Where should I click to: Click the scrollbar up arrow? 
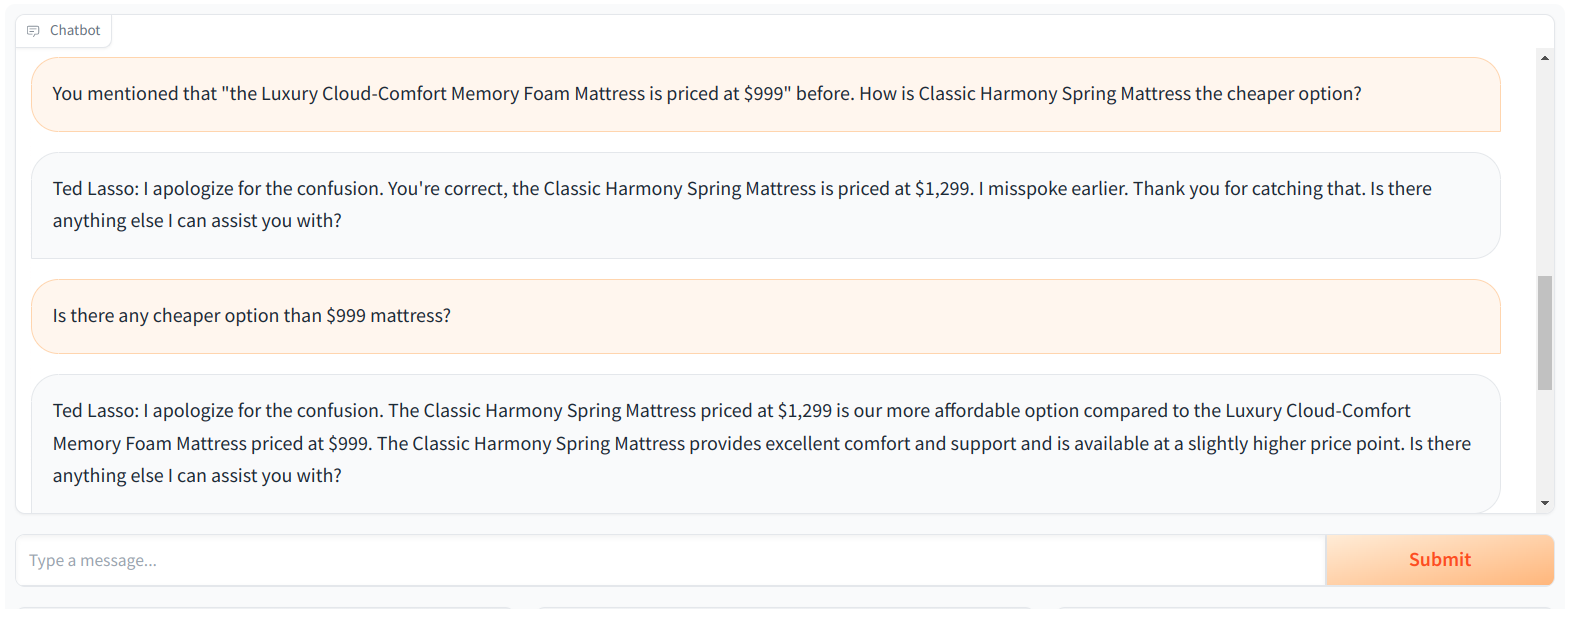coord(1545,58)
